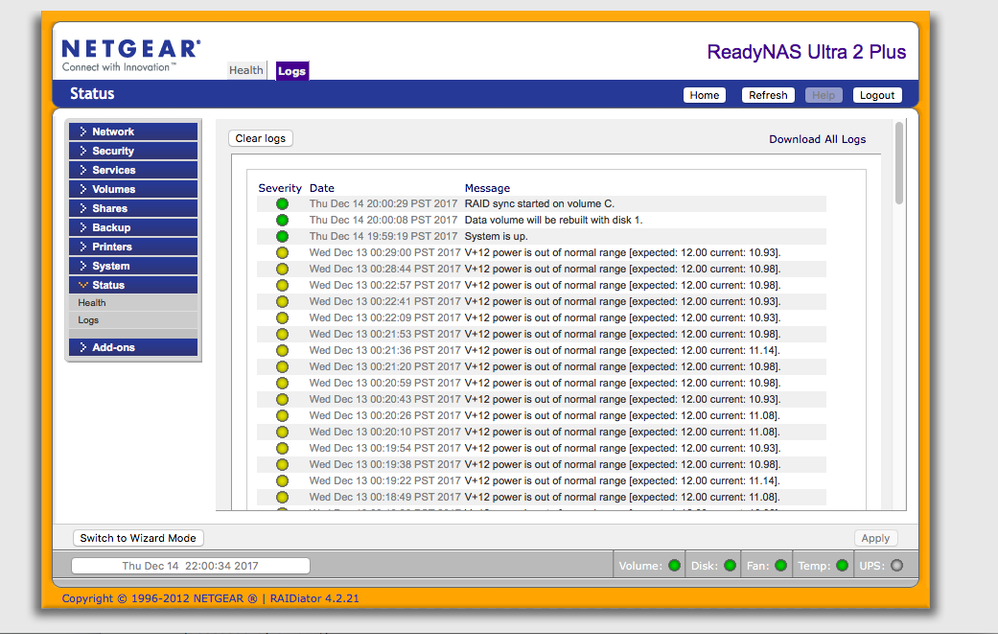The height and width of the screenshot is (634, 998).
Task: Click the 'System is up.' message
Action: (x=496, y=236)
